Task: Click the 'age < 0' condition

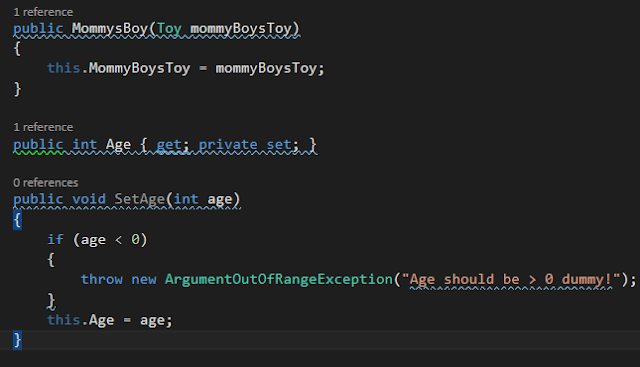Action: (x=110, y=239)
